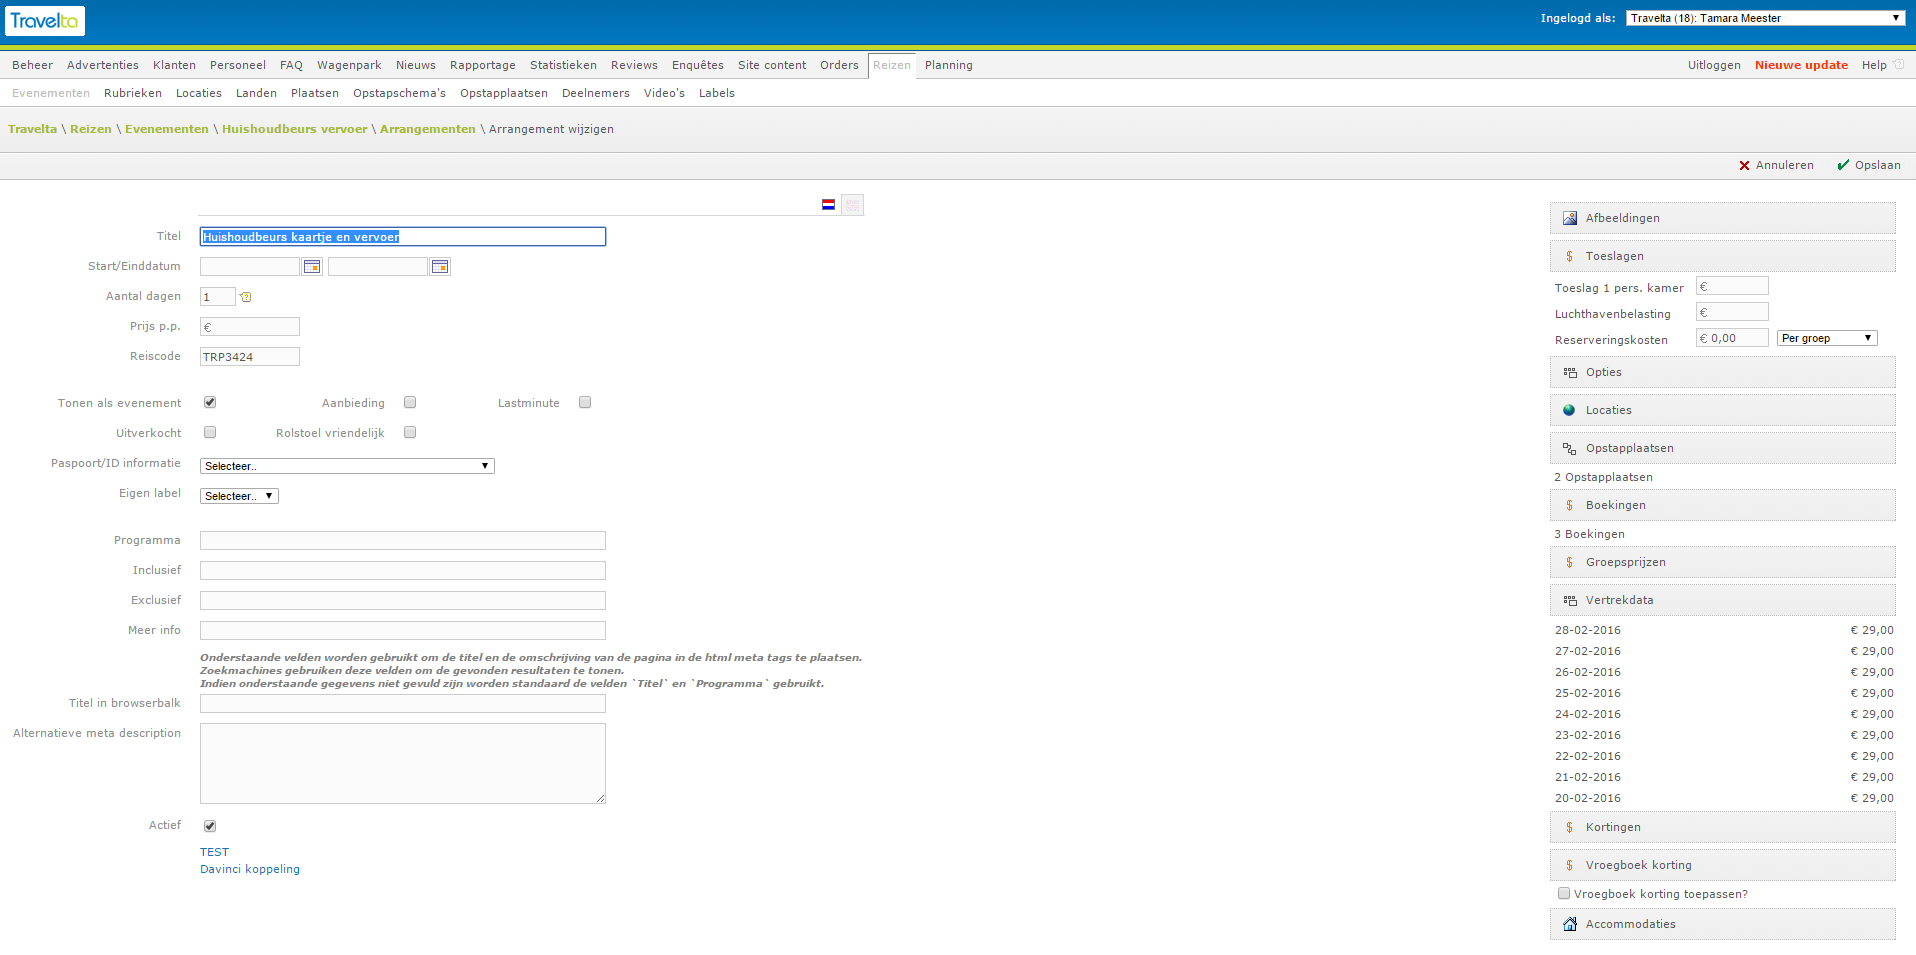The width and height of the screenshot is (1916, 955).
Task: Click the Programma input field
Action: click(x=403, y=541)
